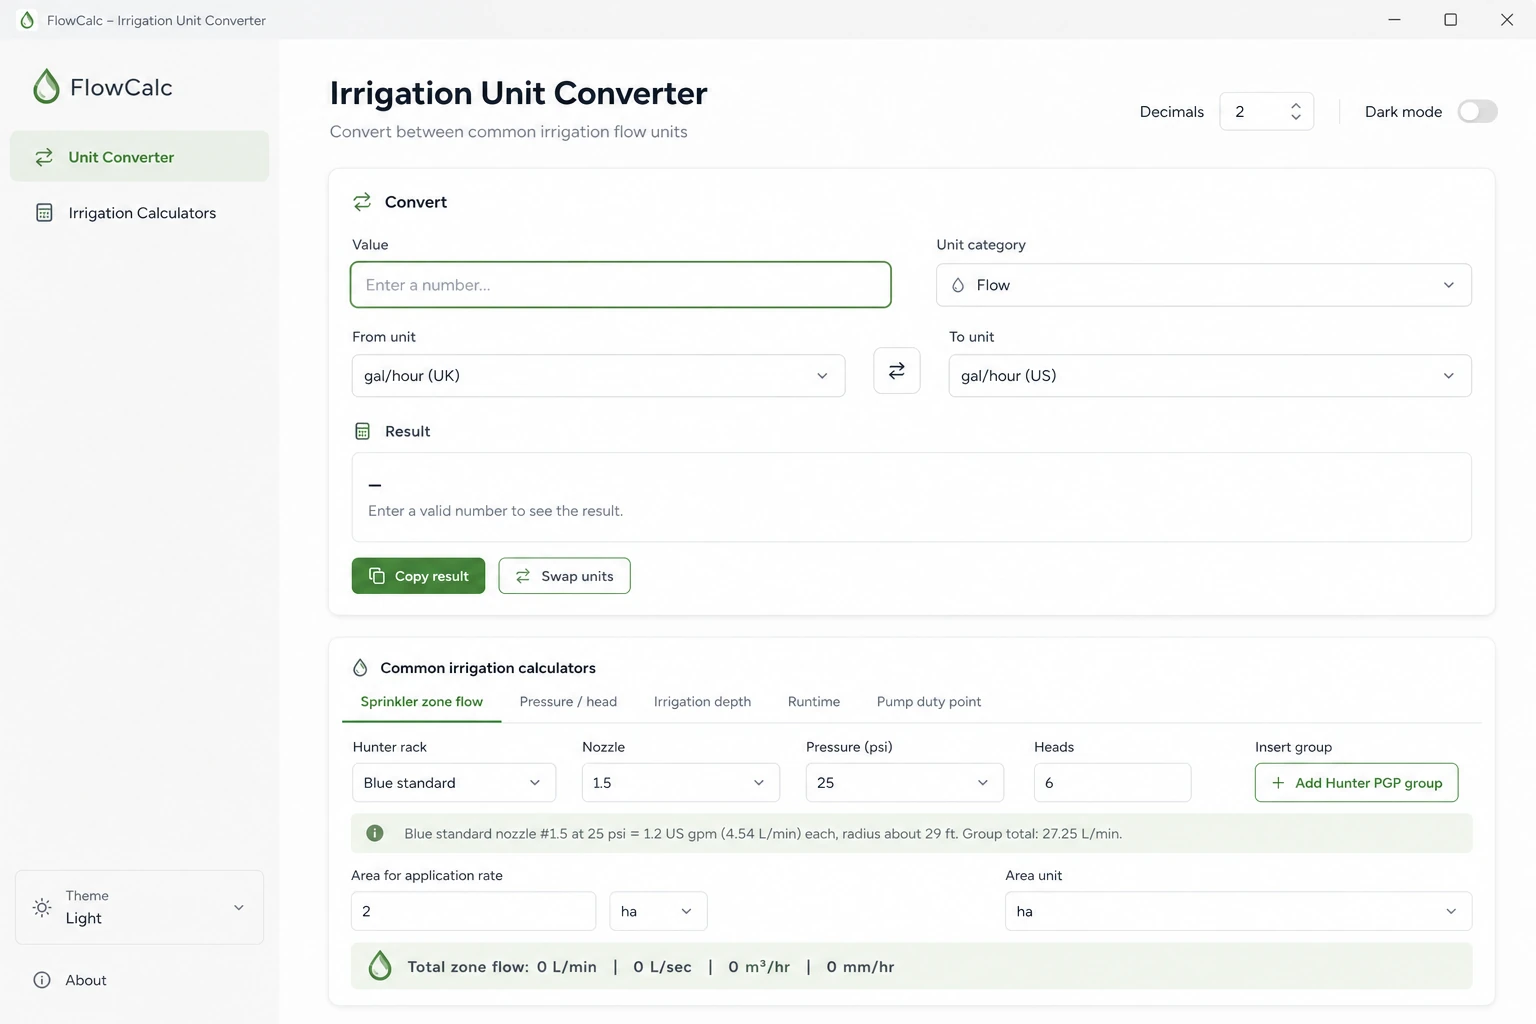Switch to the Runtime tab
This screenshot has width=1536, height=1024.
[x=814, y=702]
